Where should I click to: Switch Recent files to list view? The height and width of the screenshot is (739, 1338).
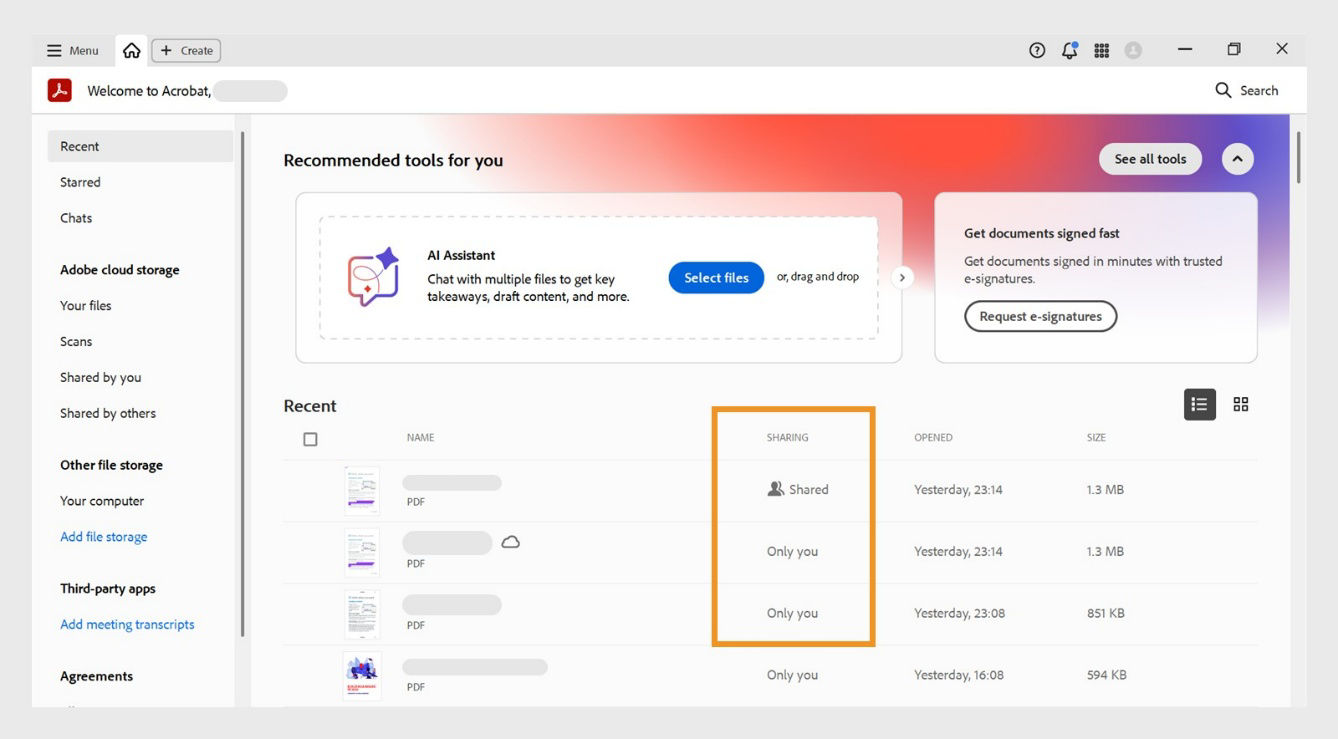click(1199, 404)
